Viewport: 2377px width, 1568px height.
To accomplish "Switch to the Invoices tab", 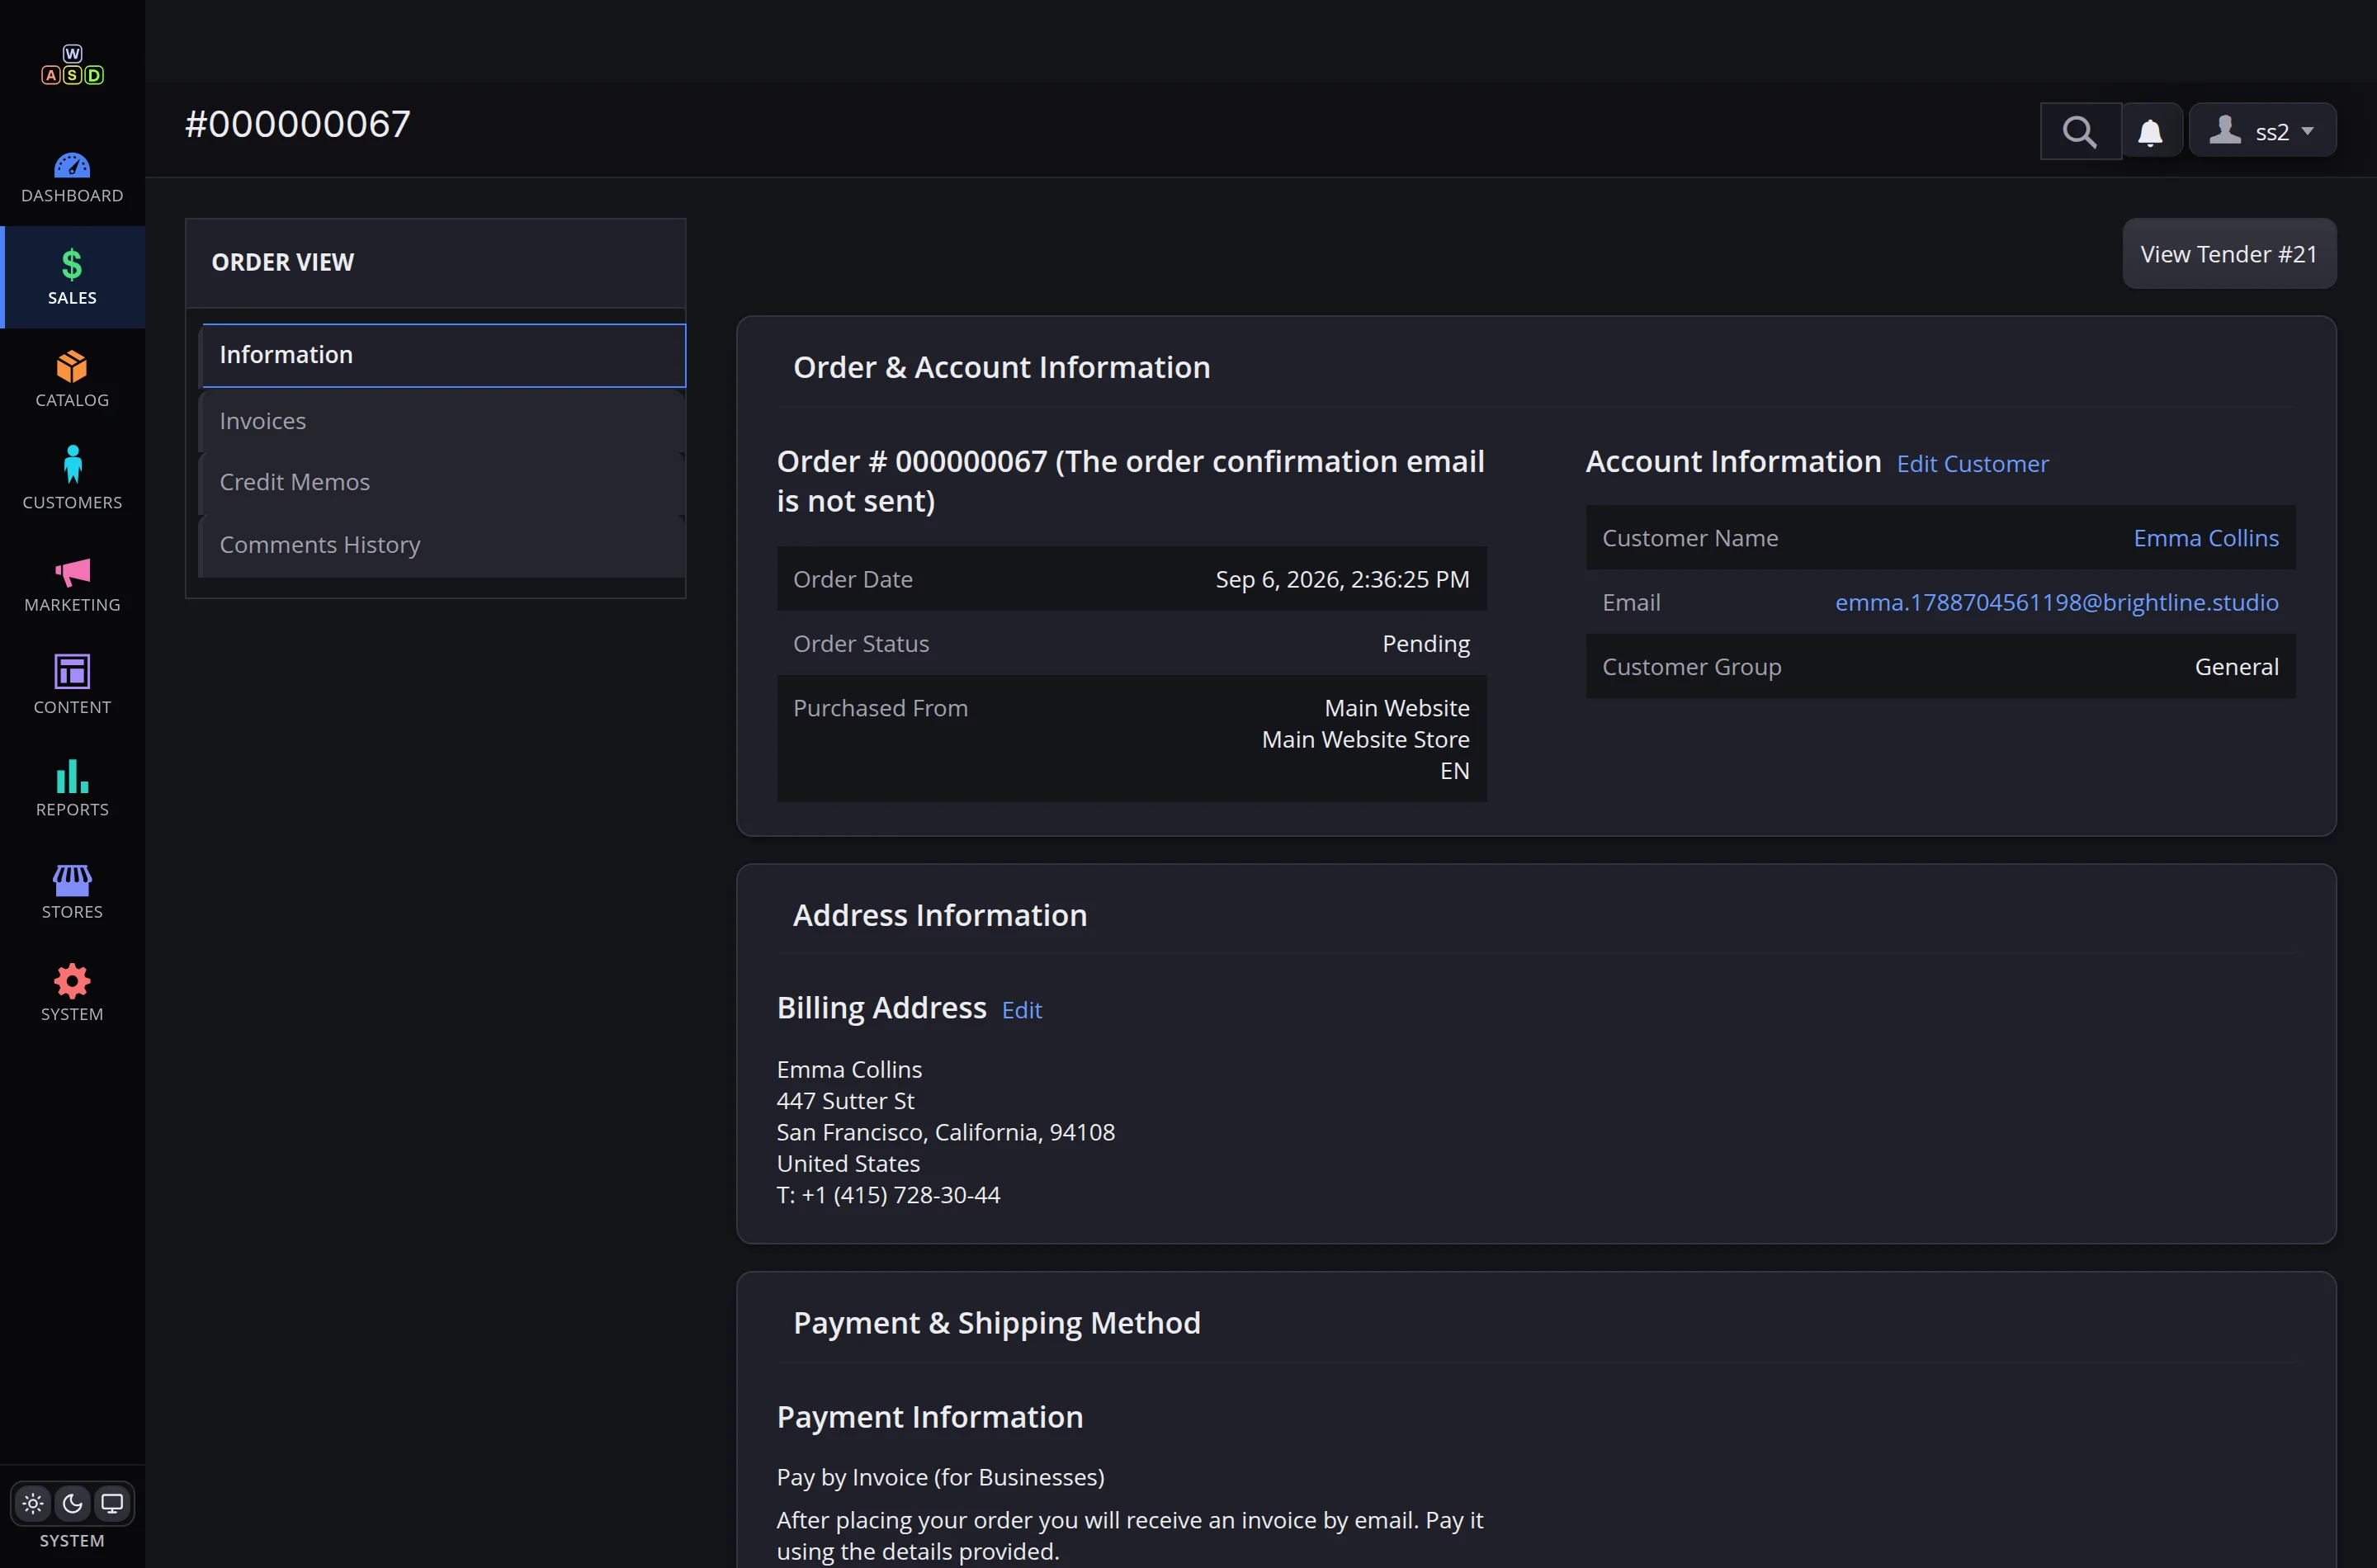I will coord(443,421).
